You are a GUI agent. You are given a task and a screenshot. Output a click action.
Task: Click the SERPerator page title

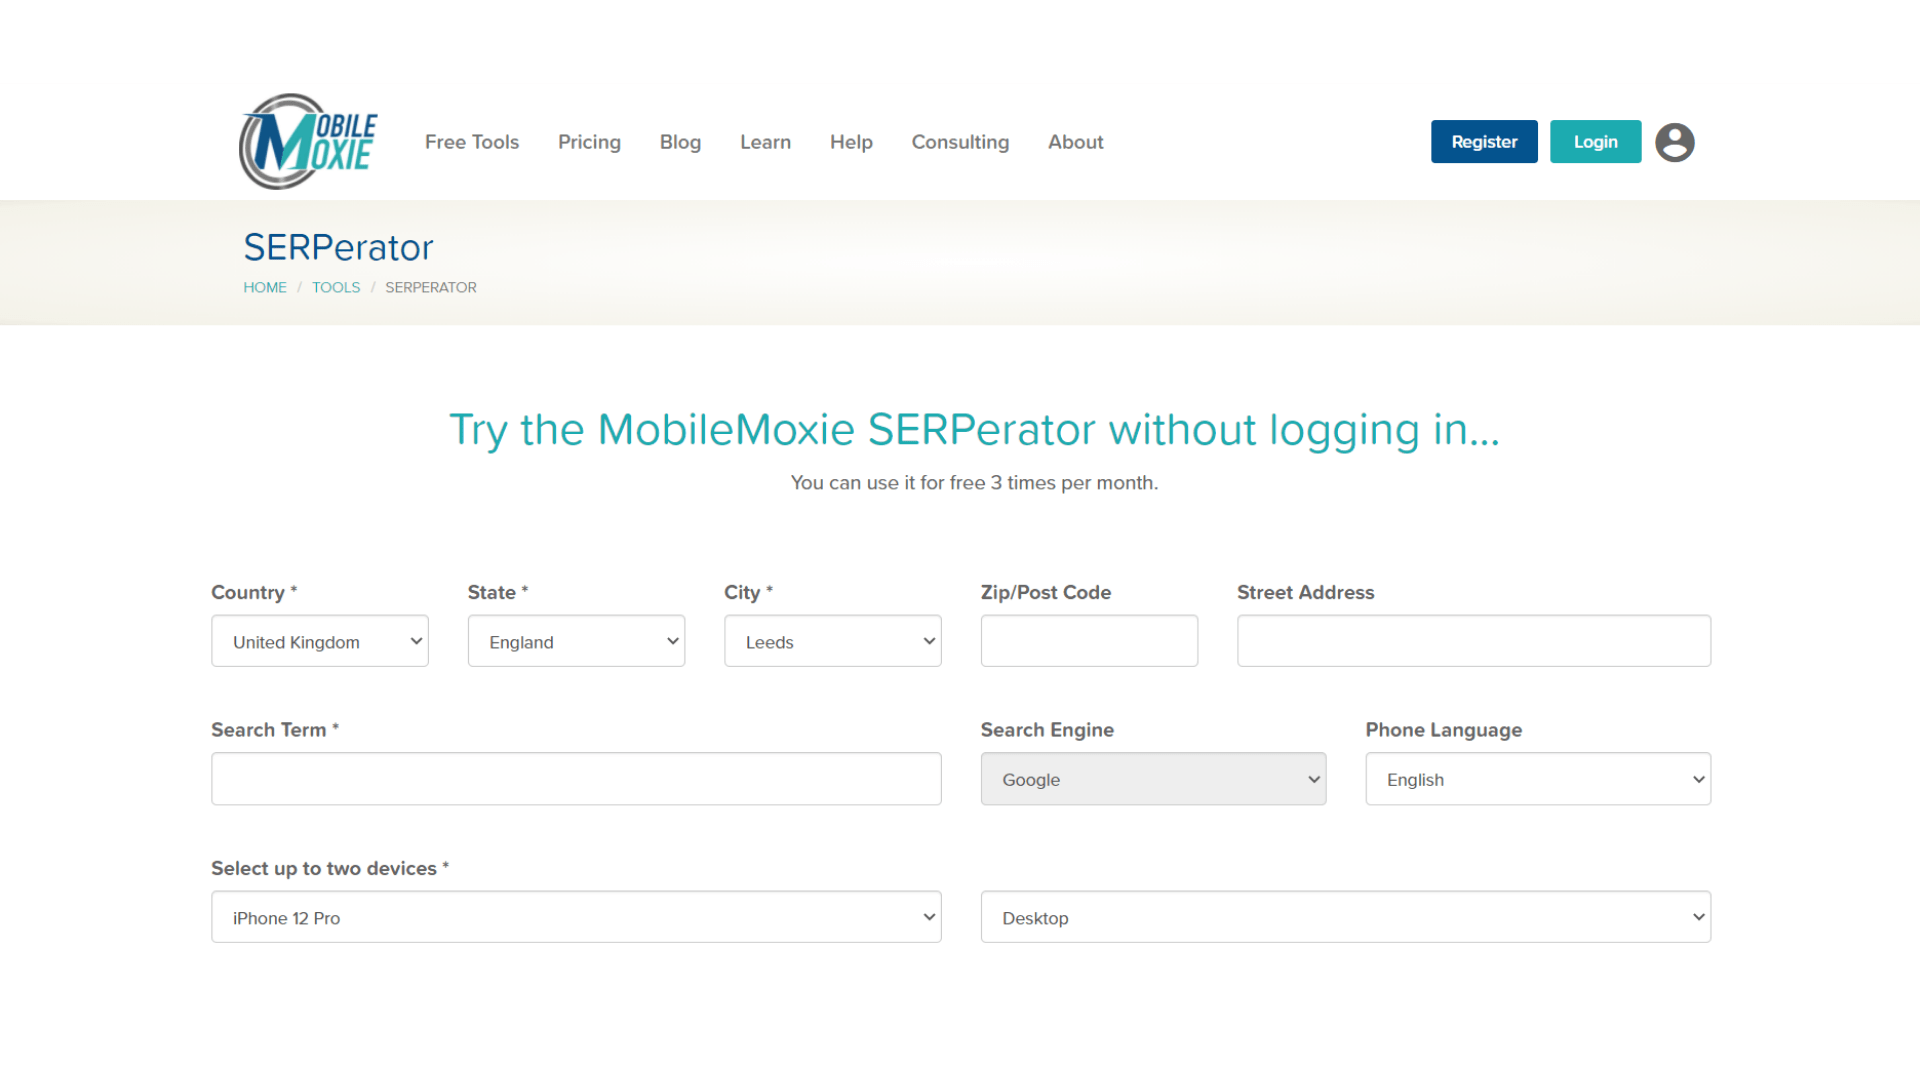(338, 247)
